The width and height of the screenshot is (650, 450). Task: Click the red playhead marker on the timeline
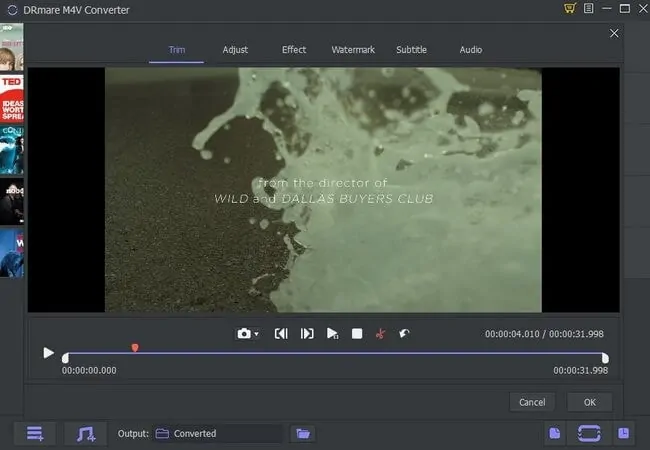(x=135, y=347)
